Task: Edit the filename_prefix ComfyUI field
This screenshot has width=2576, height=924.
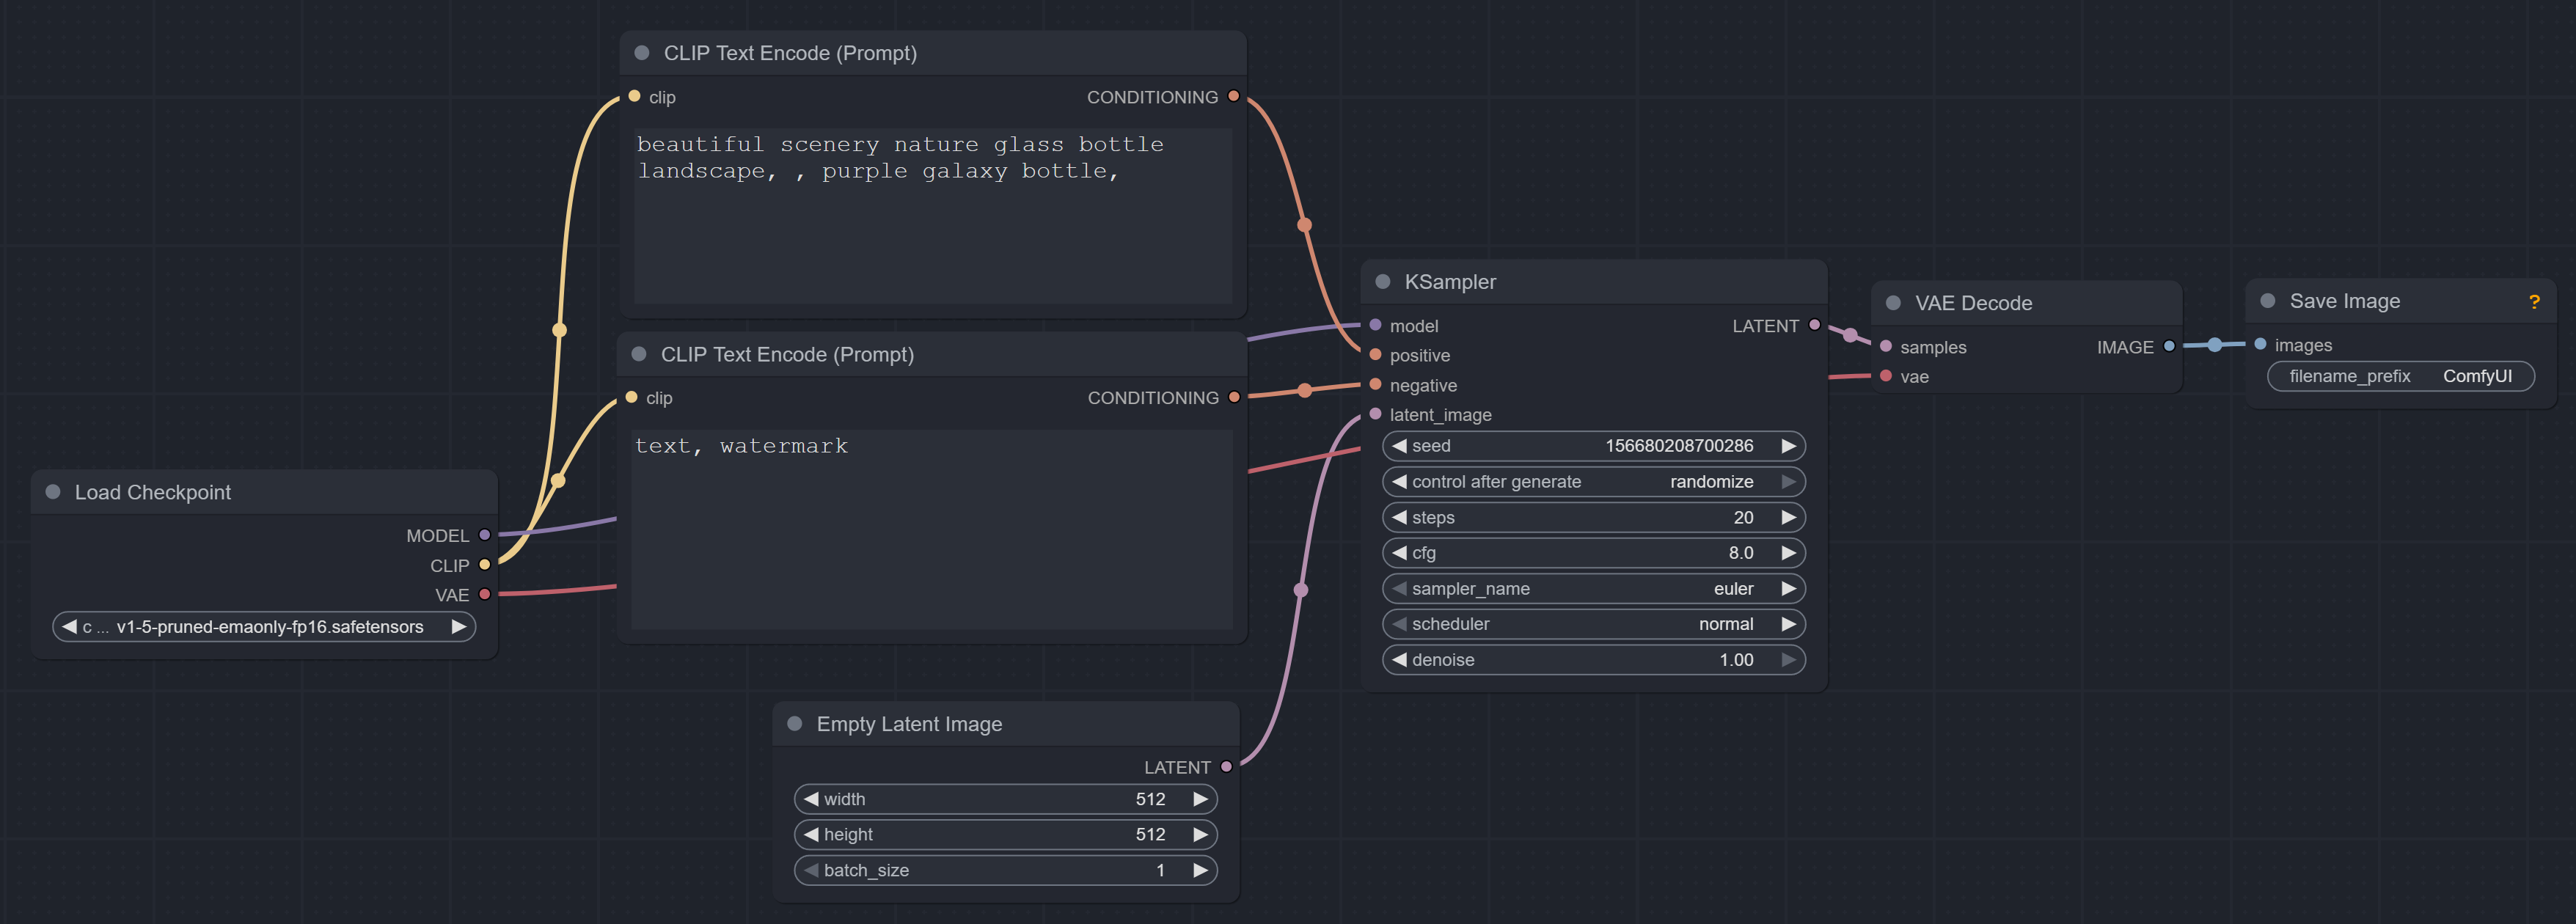Action: click(x=2400, y=376)
